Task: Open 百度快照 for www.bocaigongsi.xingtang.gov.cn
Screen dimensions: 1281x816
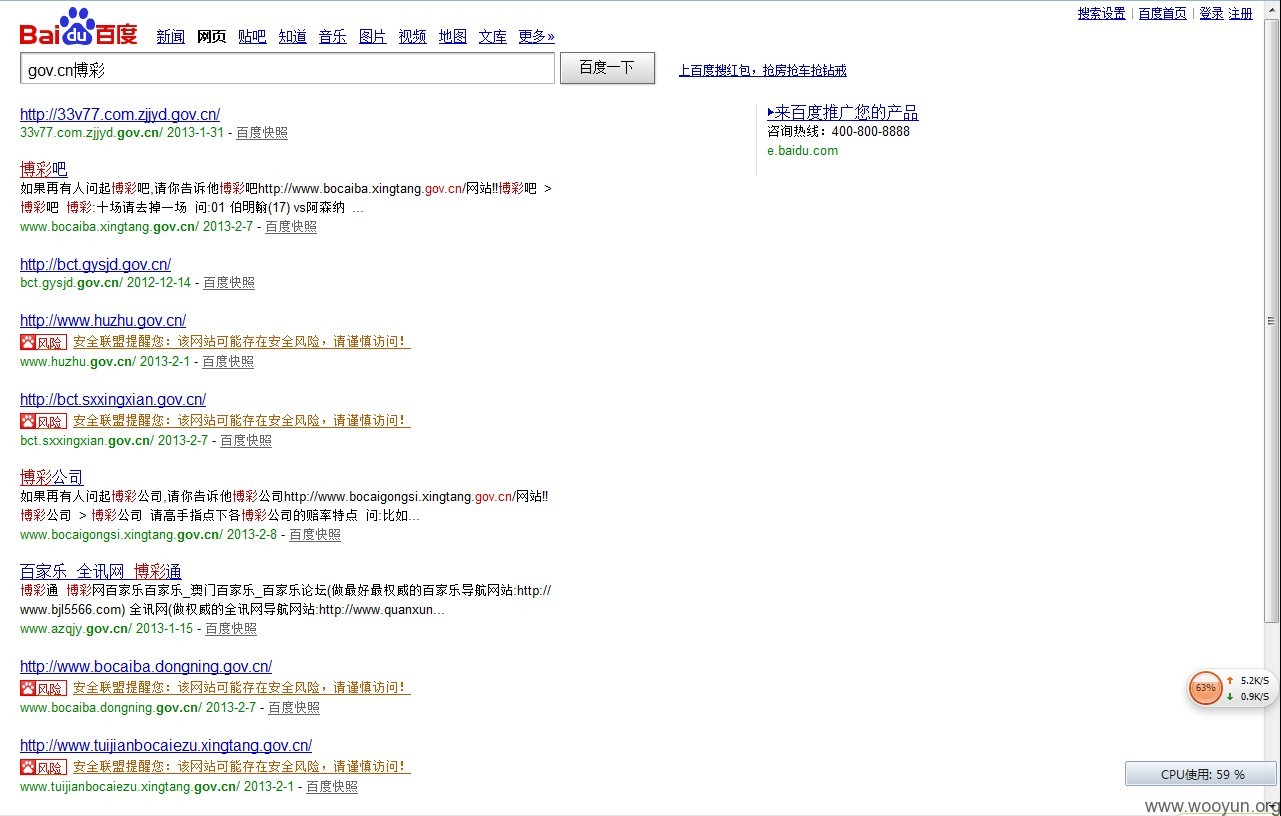Action: (x=315, y=535)
